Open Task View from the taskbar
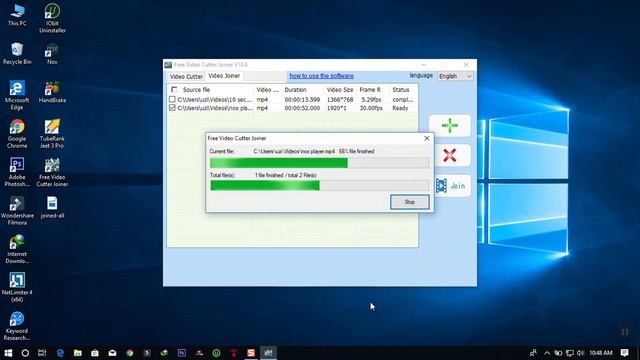This screenshot has width=640, height=360. click(x=42, y=353)
